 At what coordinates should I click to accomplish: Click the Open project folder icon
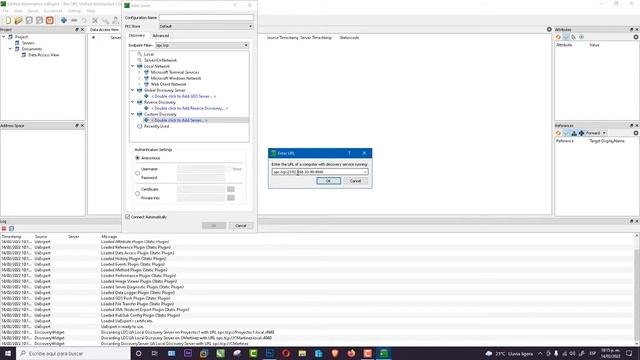pos(18,20)
